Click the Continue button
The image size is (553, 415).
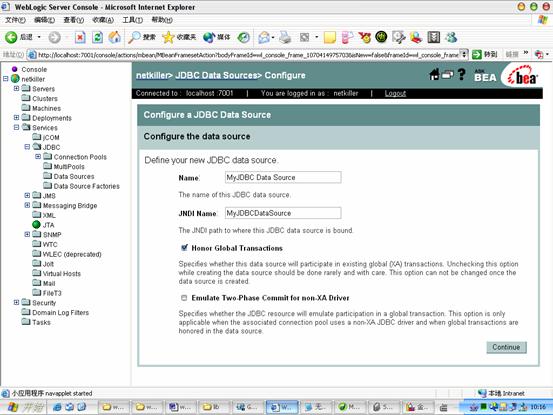(506, 347)
